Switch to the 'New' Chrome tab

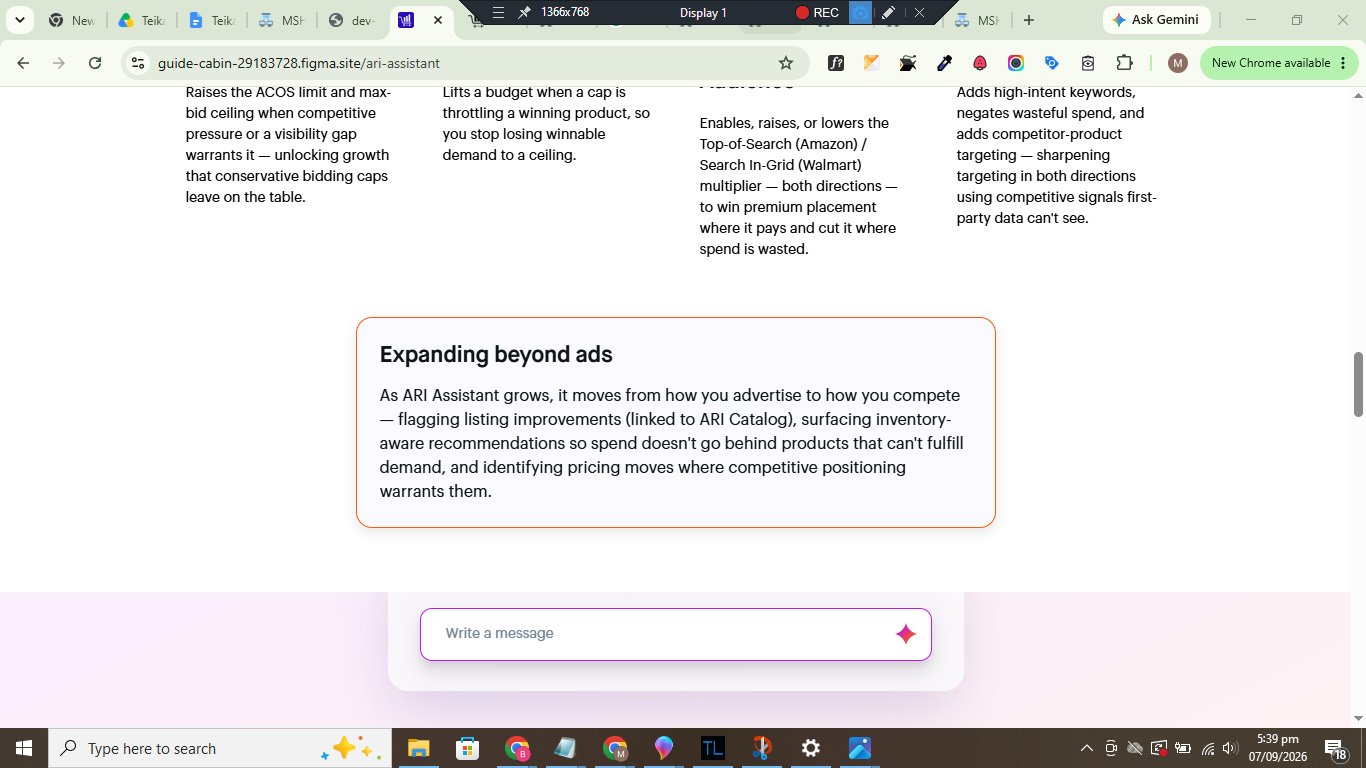(x=72, y=20)
